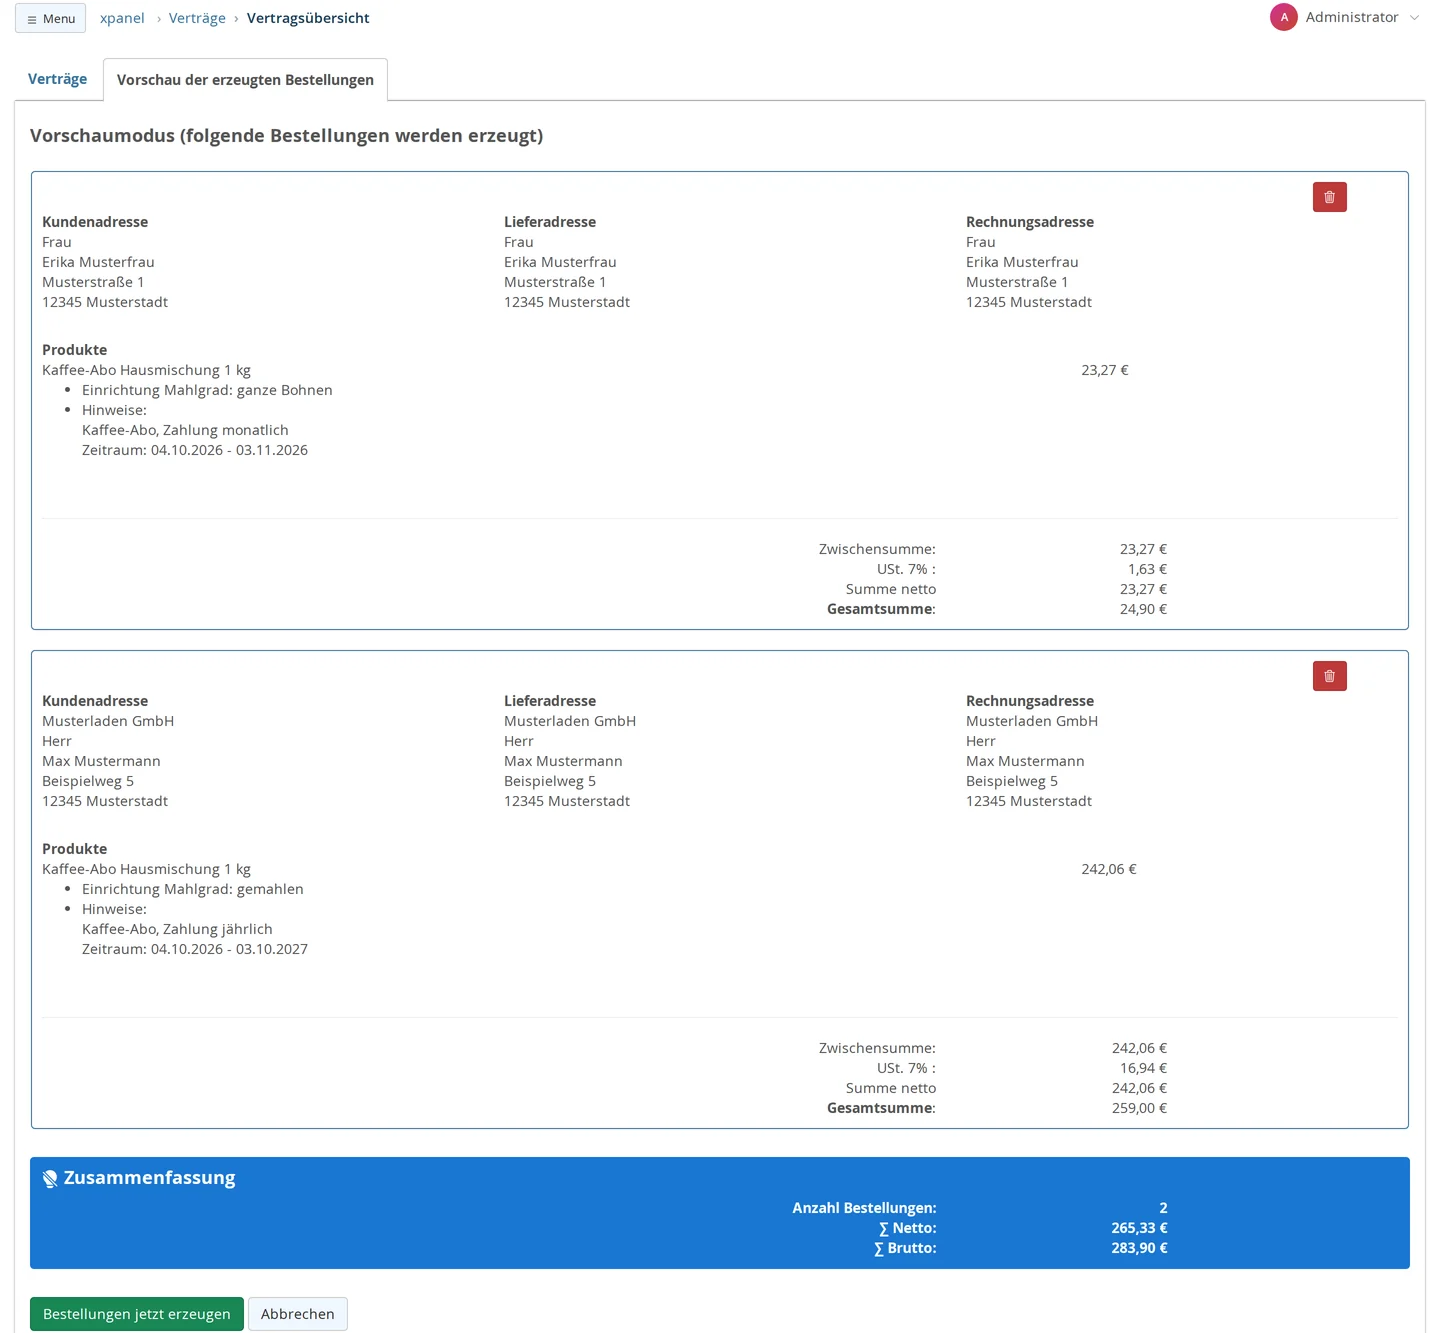The height and width of the screenshot is (1333, 1440).
Task: Click 'Musterstraße 1' under Lieferadresse
Action: [x=555, y=282]
